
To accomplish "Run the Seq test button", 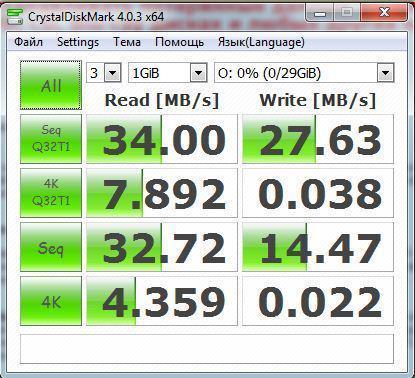I will pyautogui.click(x=51, y=247).
